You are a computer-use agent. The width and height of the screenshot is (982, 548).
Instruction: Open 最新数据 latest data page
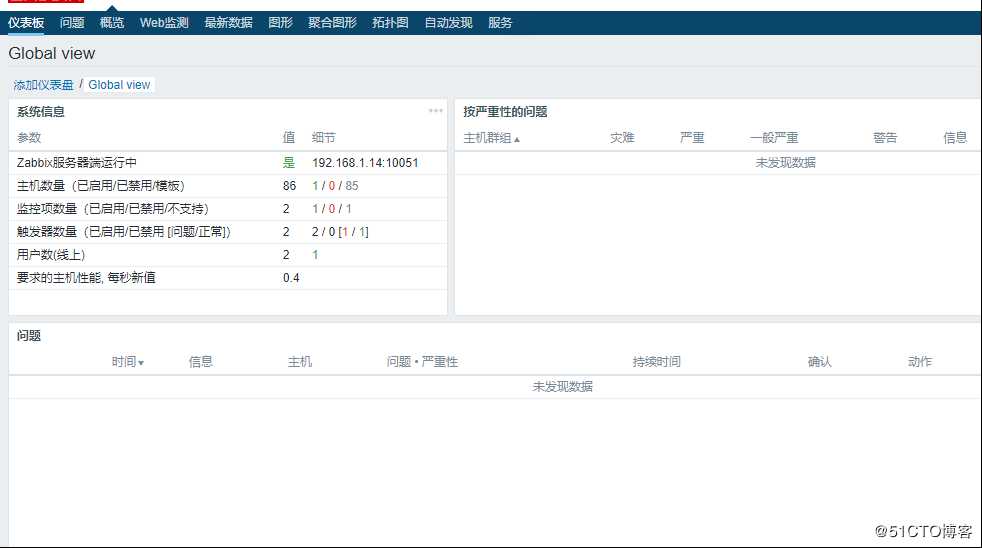[x=229, y=23]
